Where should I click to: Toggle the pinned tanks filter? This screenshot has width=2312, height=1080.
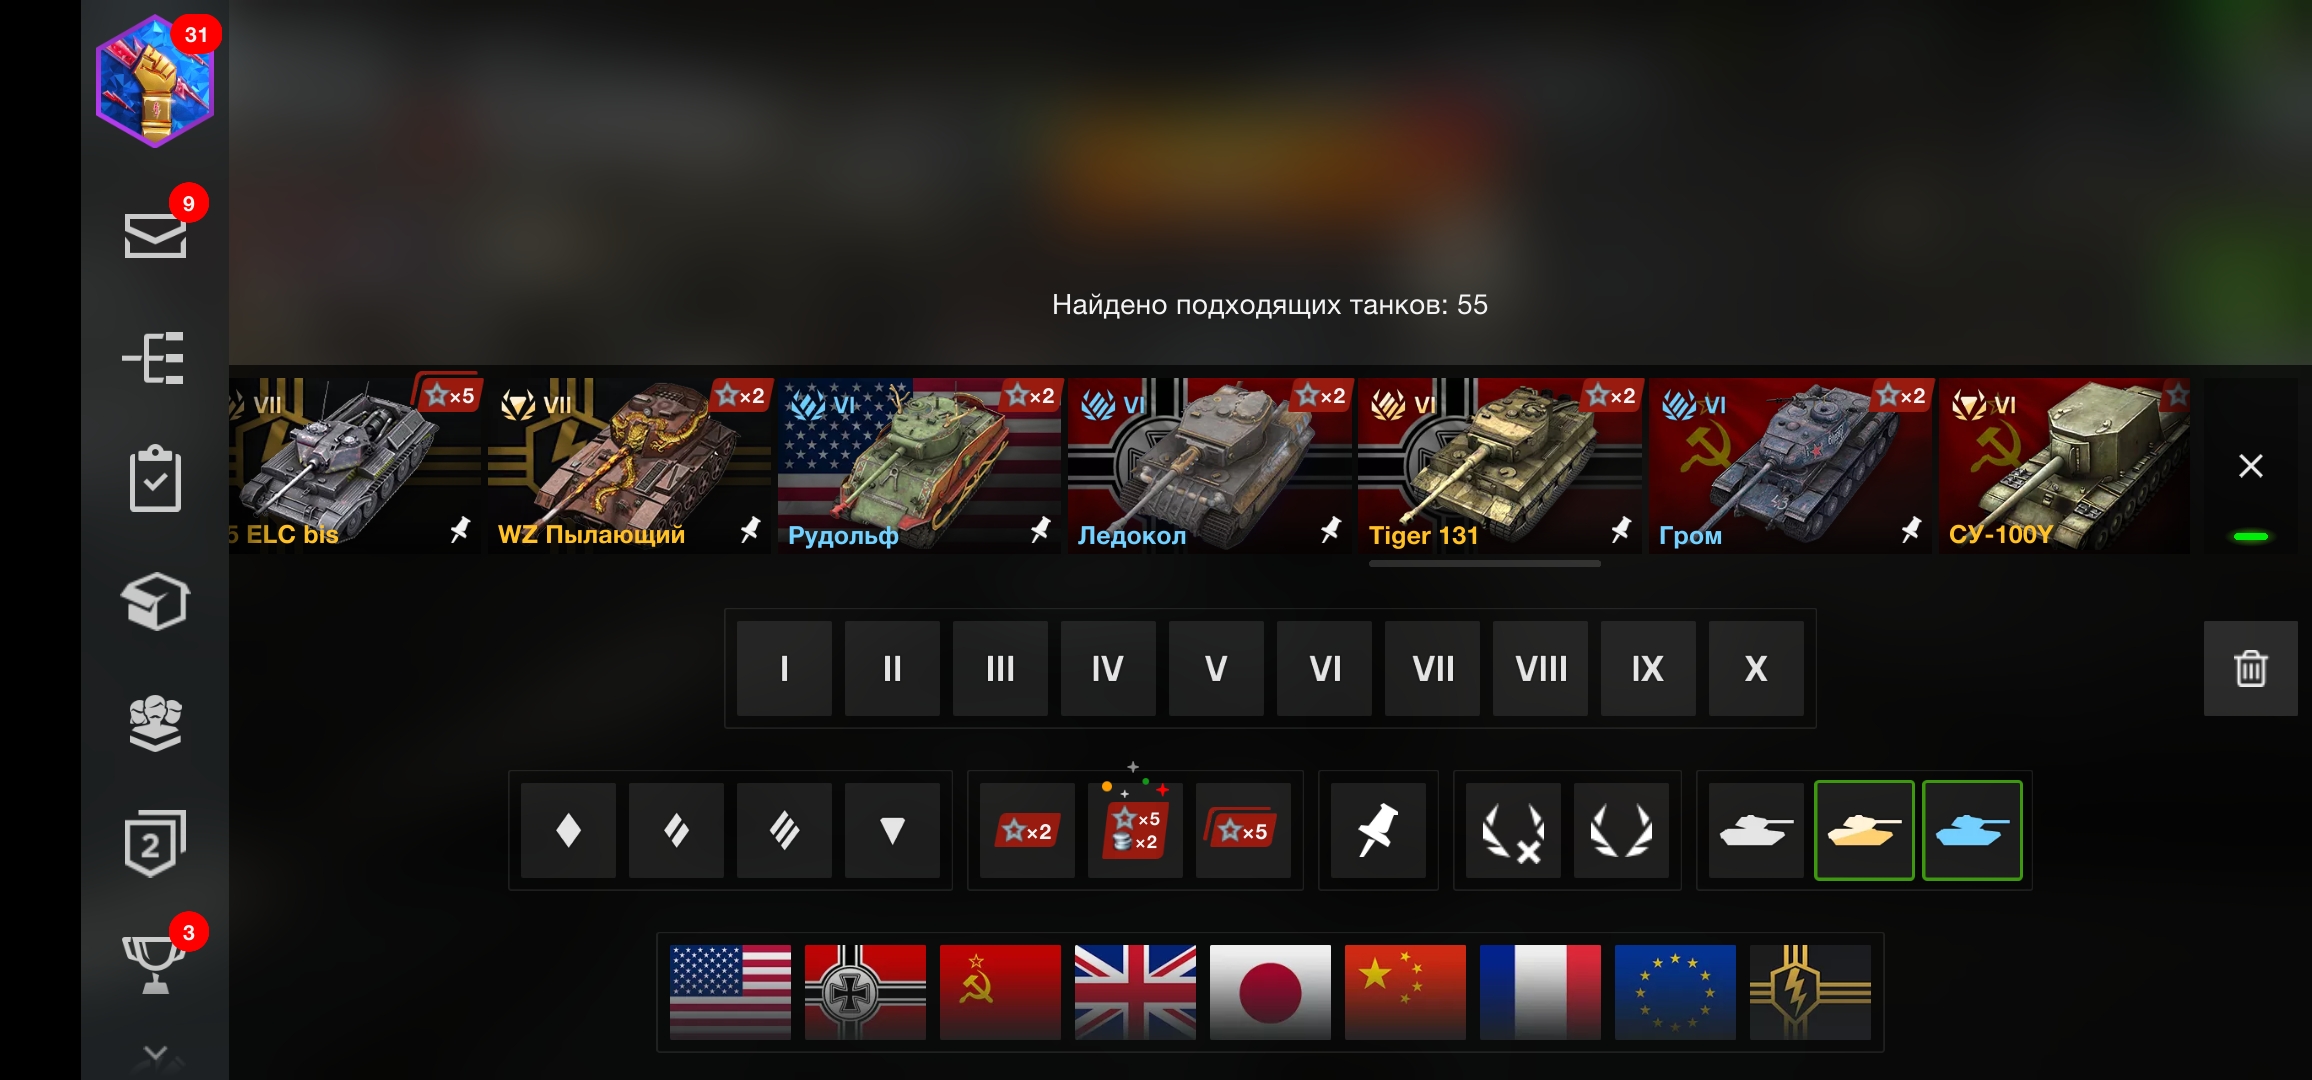click(1377, 830)
